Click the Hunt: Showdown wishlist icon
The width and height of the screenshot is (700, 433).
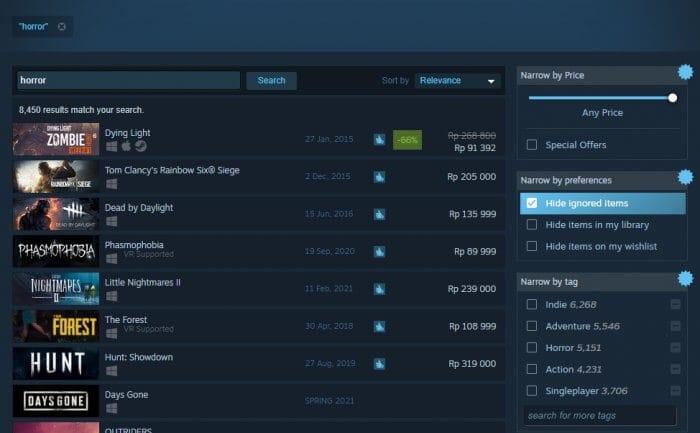click(379, 364)
